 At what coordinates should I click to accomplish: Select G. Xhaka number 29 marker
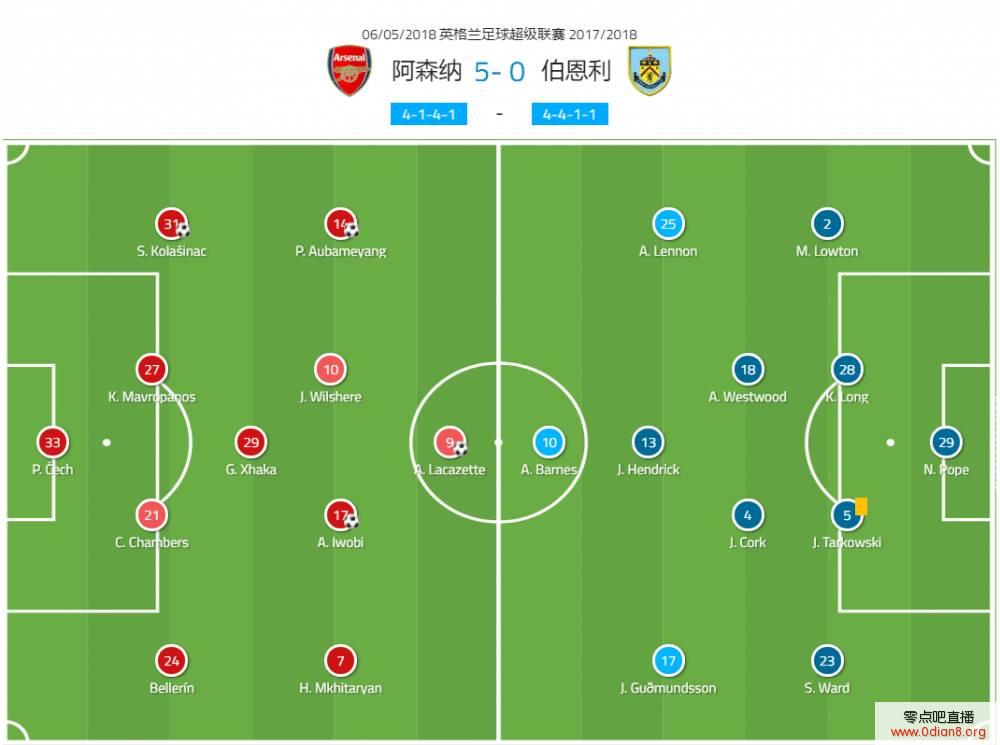(x=251, y=442)
